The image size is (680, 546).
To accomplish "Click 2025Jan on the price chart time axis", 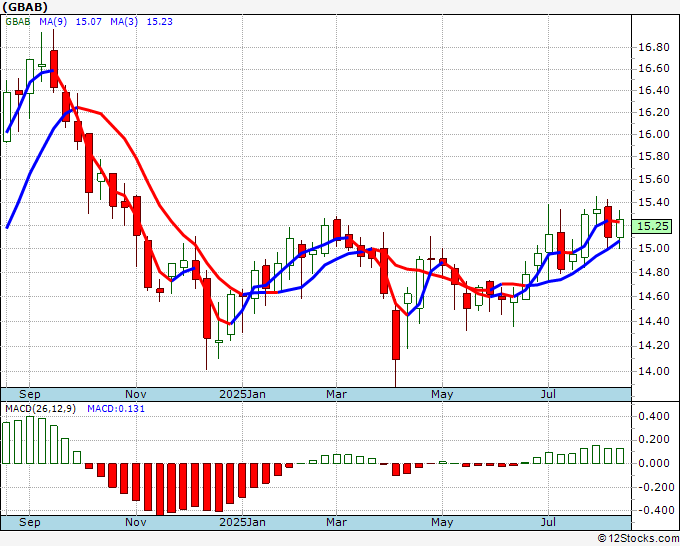I will pos(242,394).
